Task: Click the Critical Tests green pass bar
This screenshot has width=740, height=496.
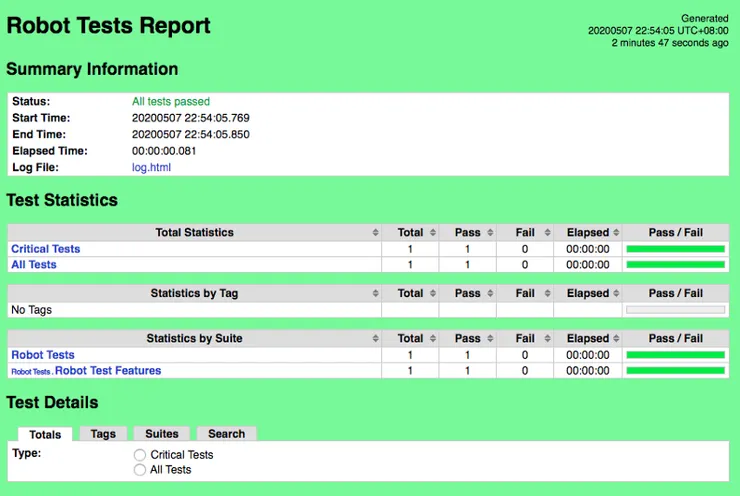Action: coord(675,249)
